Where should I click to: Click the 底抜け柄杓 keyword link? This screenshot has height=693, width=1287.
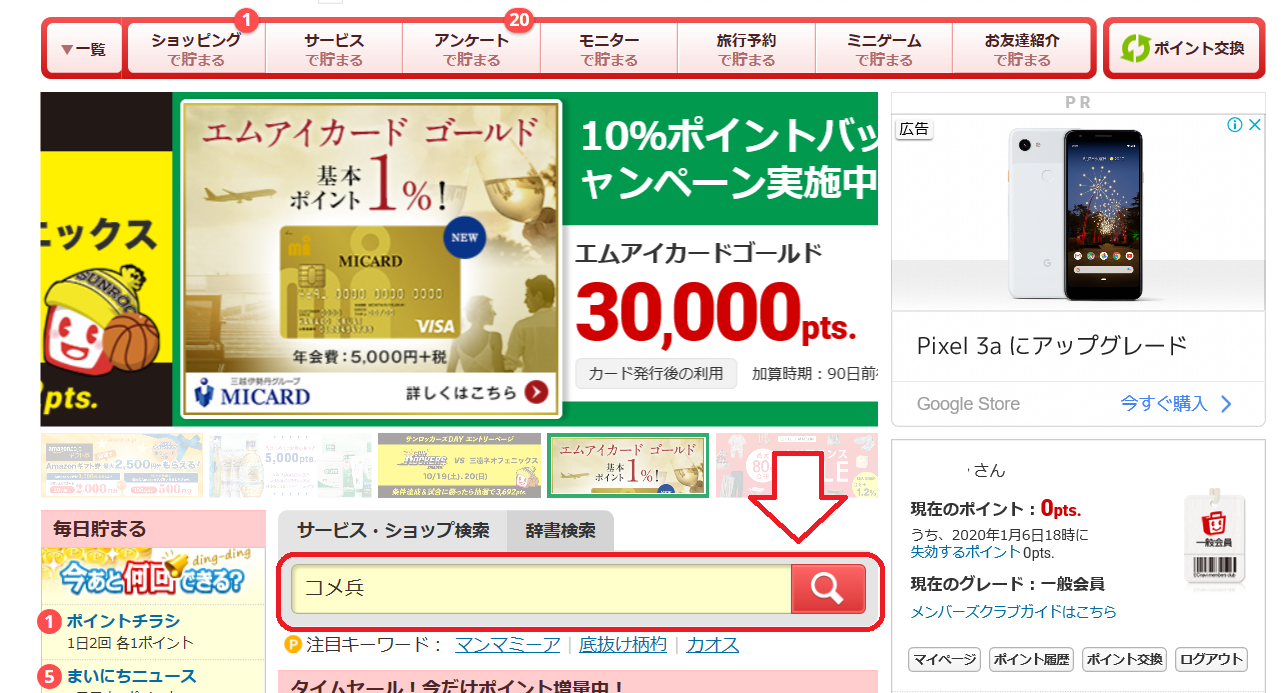pos(622,645)
